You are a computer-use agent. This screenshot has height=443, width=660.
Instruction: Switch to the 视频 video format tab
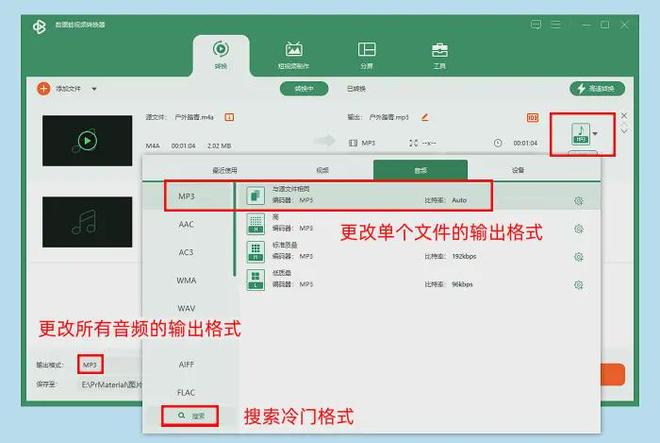322,170
